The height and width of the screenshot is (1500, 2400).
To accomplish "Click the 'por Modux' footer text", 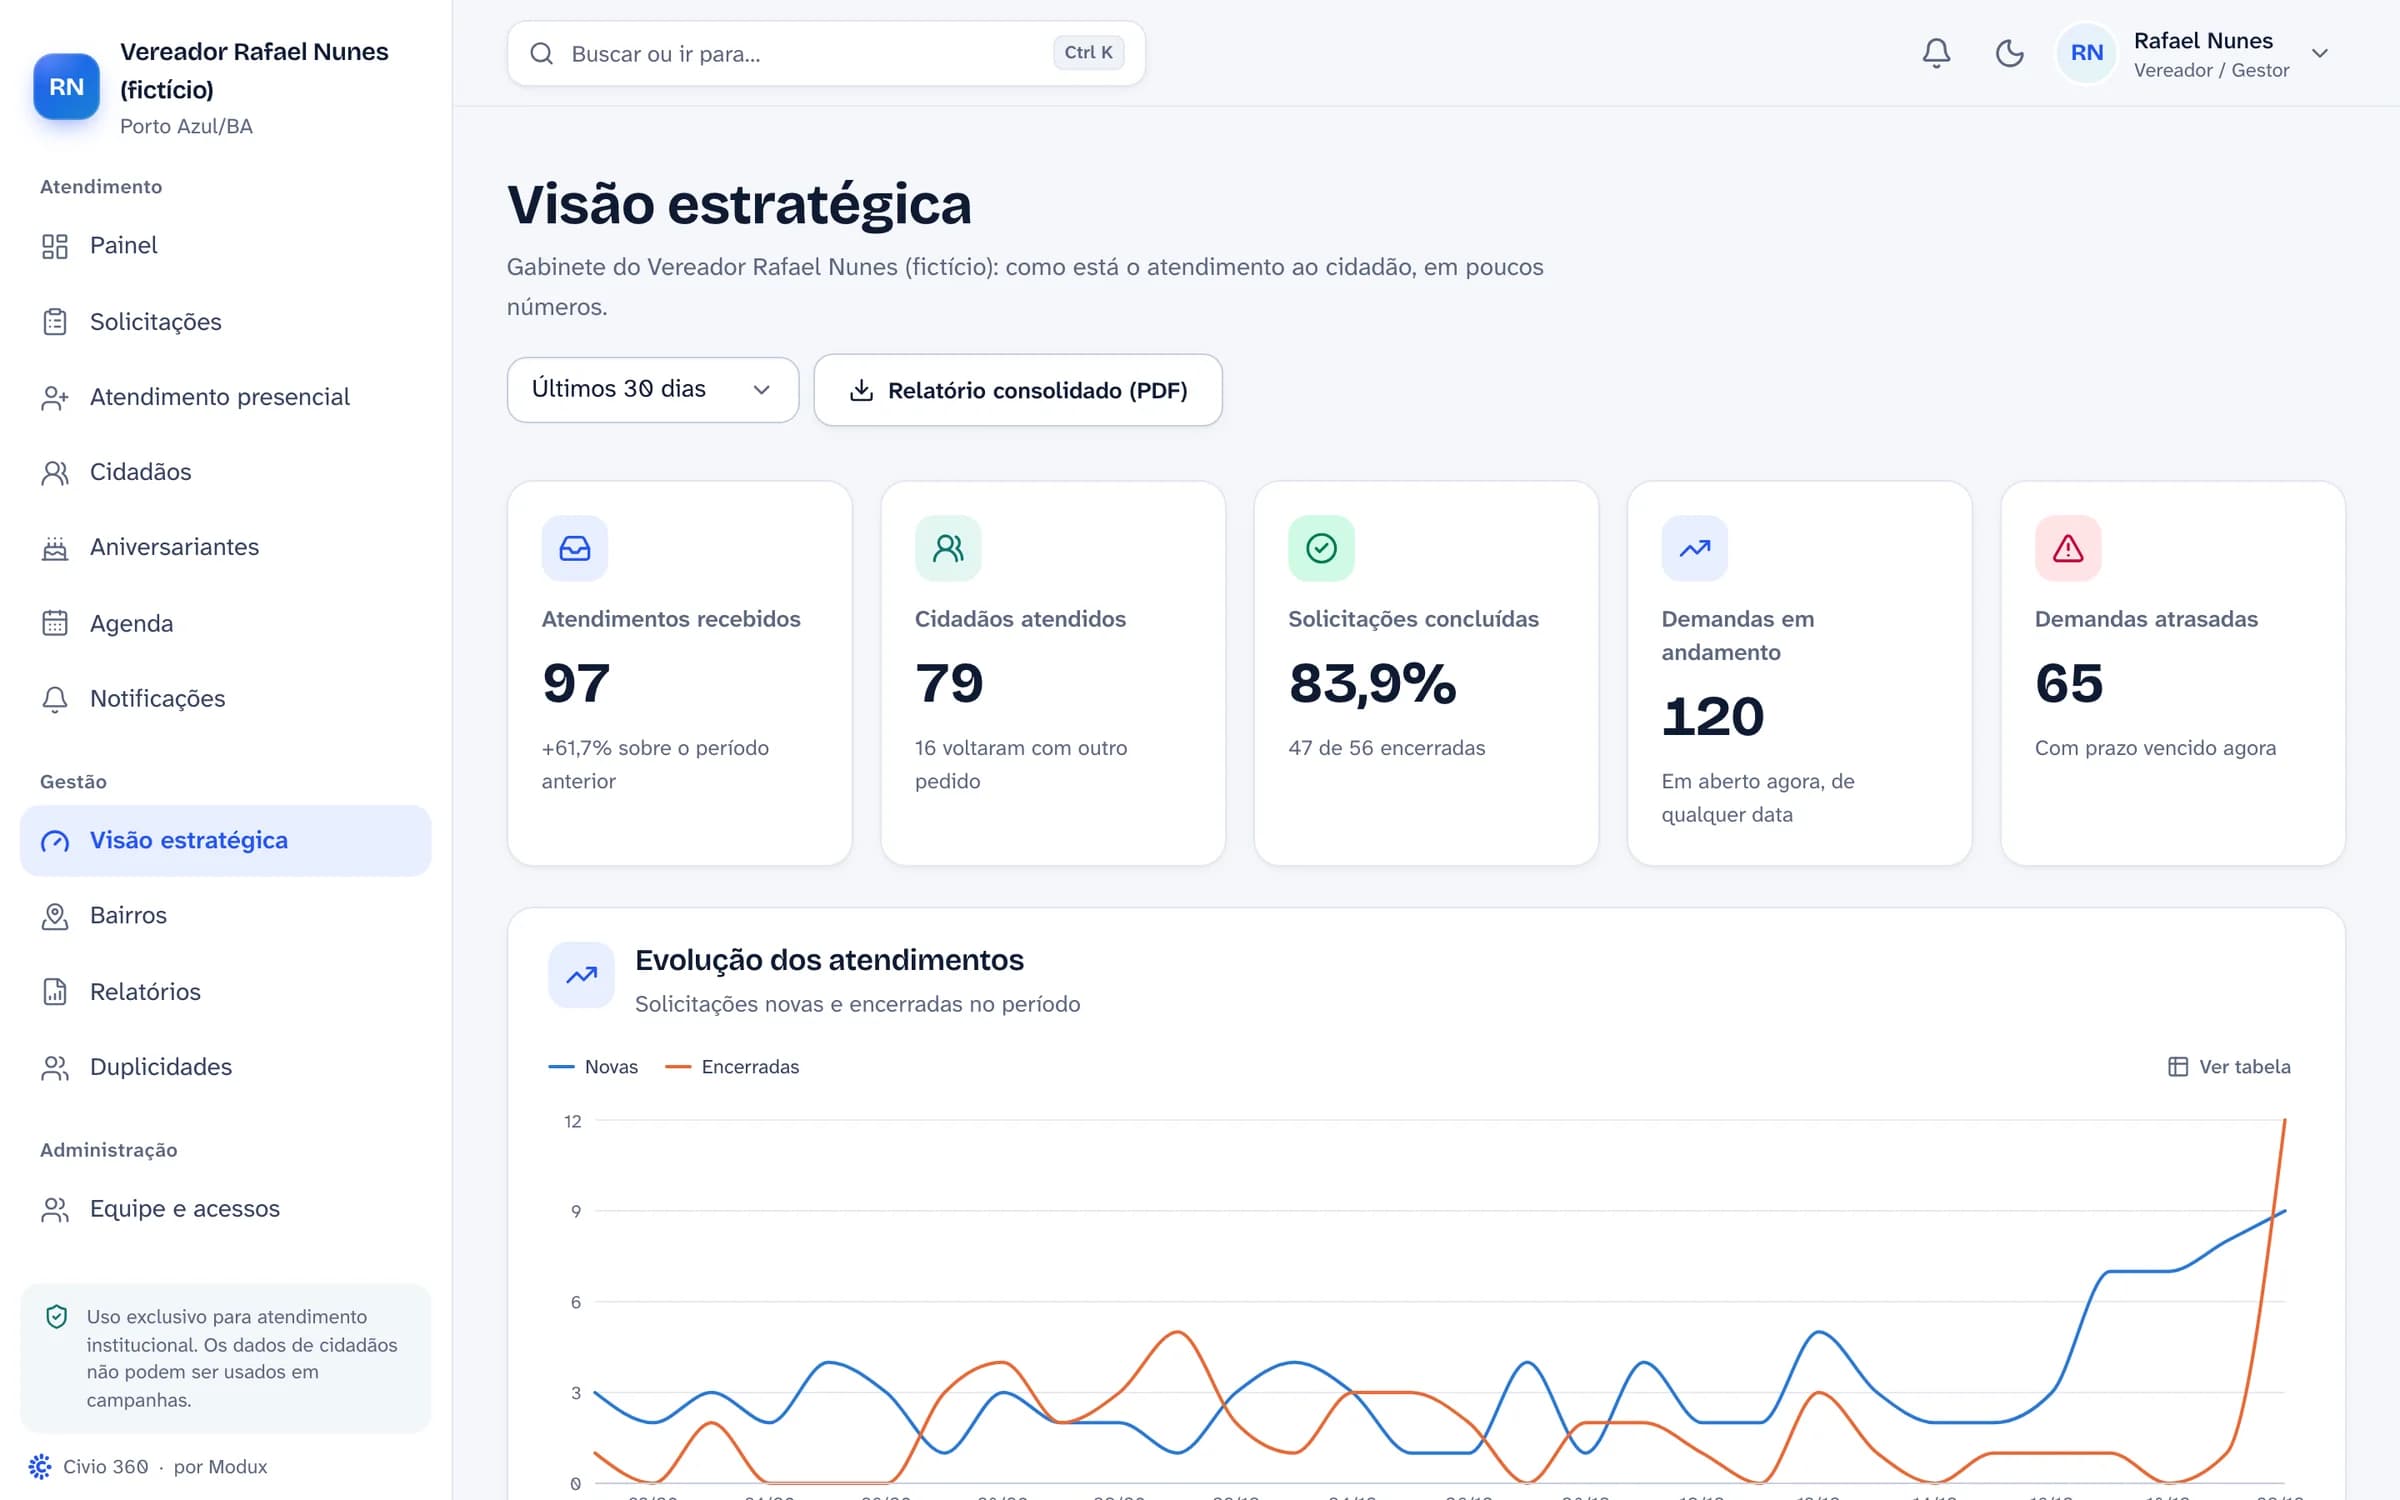I will coord(220,1467).
